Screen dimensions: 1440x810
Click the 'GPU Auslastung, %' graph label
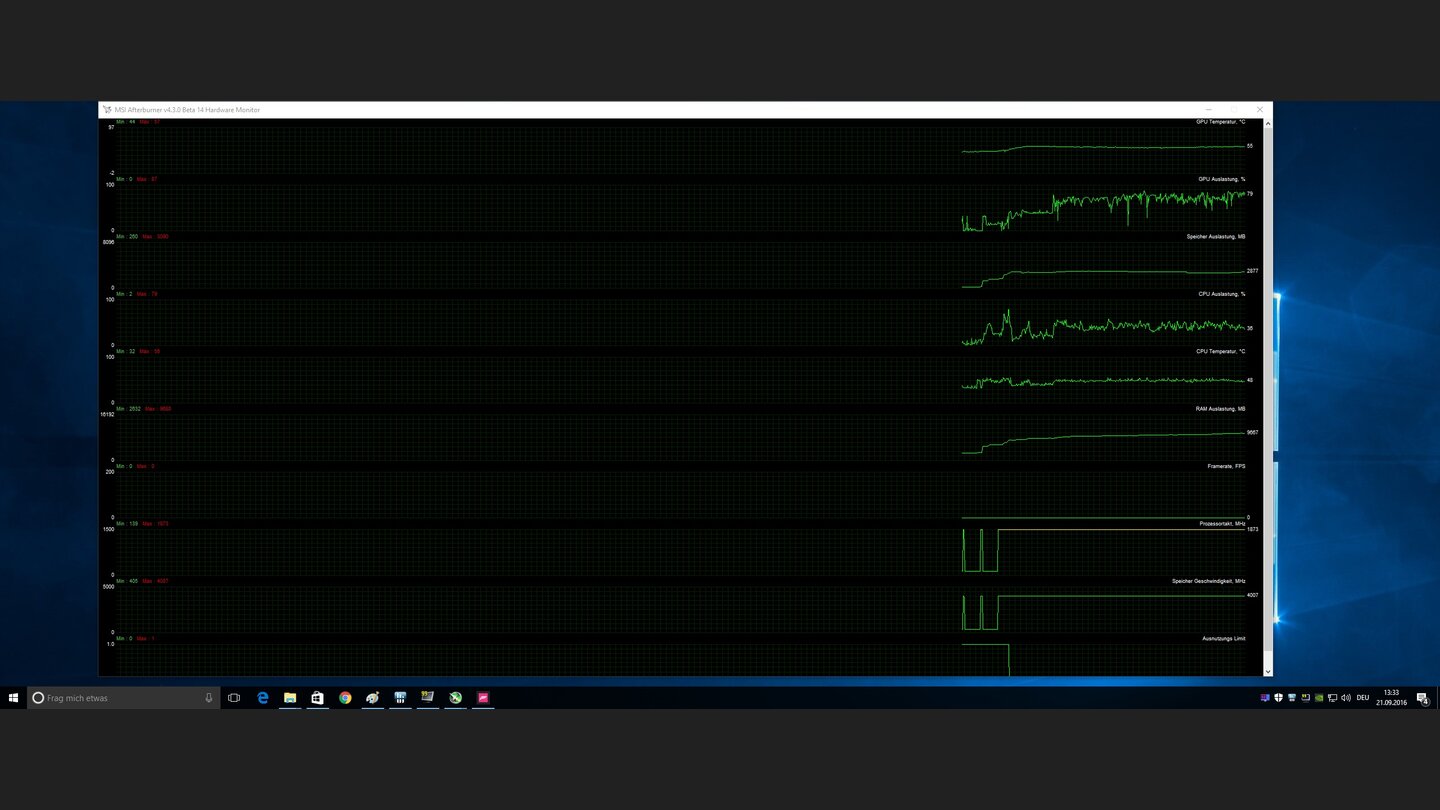1221,179
